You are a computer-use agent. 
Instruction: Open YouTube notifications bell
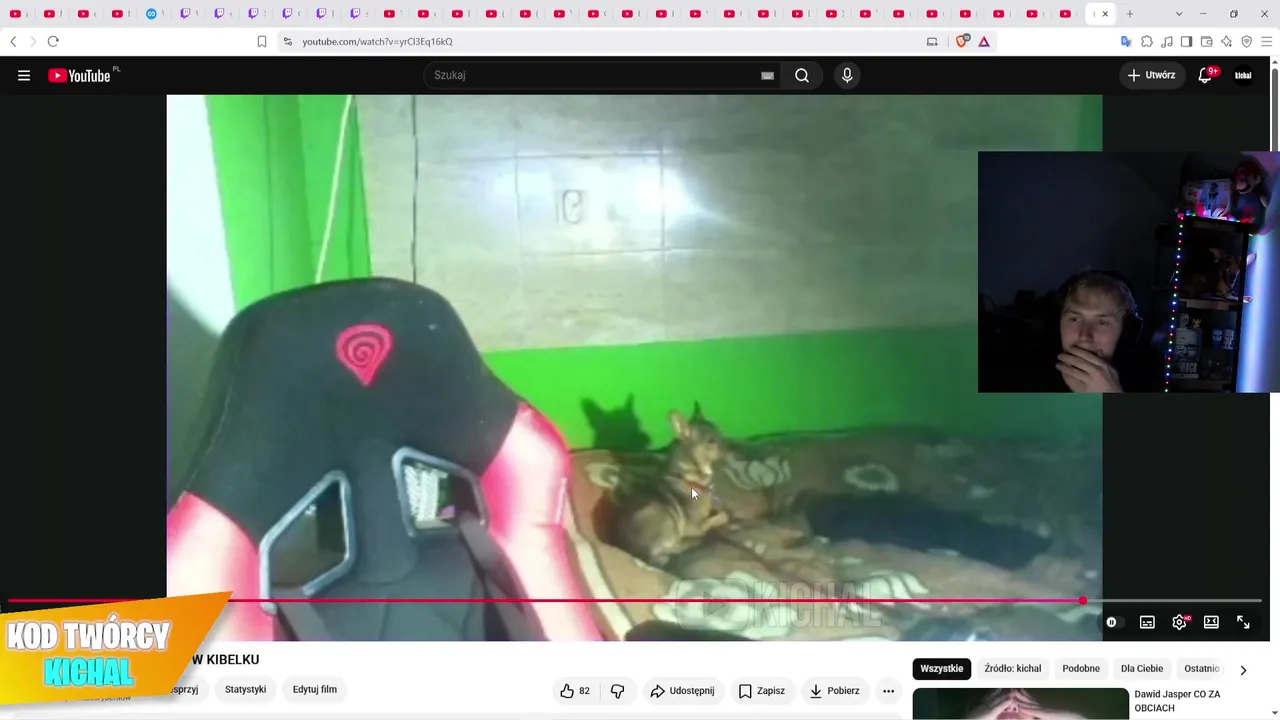point(1205,75)
